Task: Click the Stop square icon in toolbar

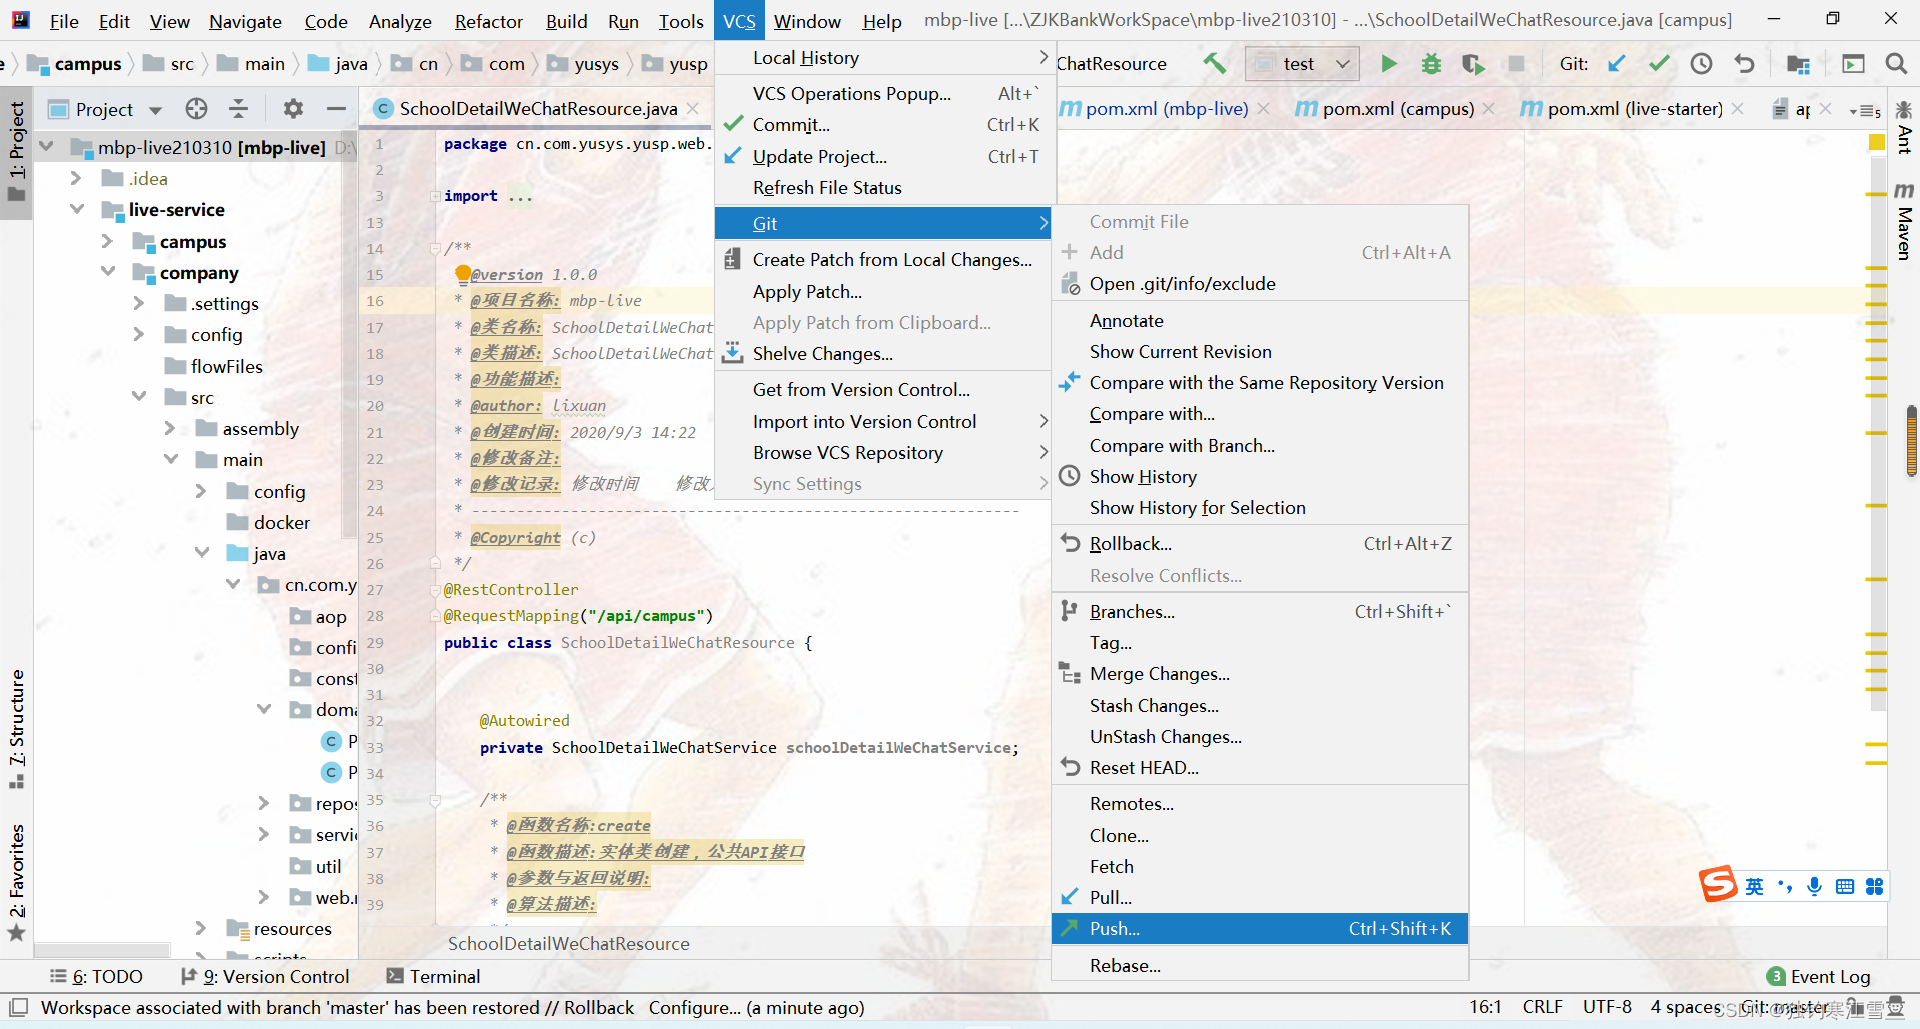Action: (x=1516, y=63)
